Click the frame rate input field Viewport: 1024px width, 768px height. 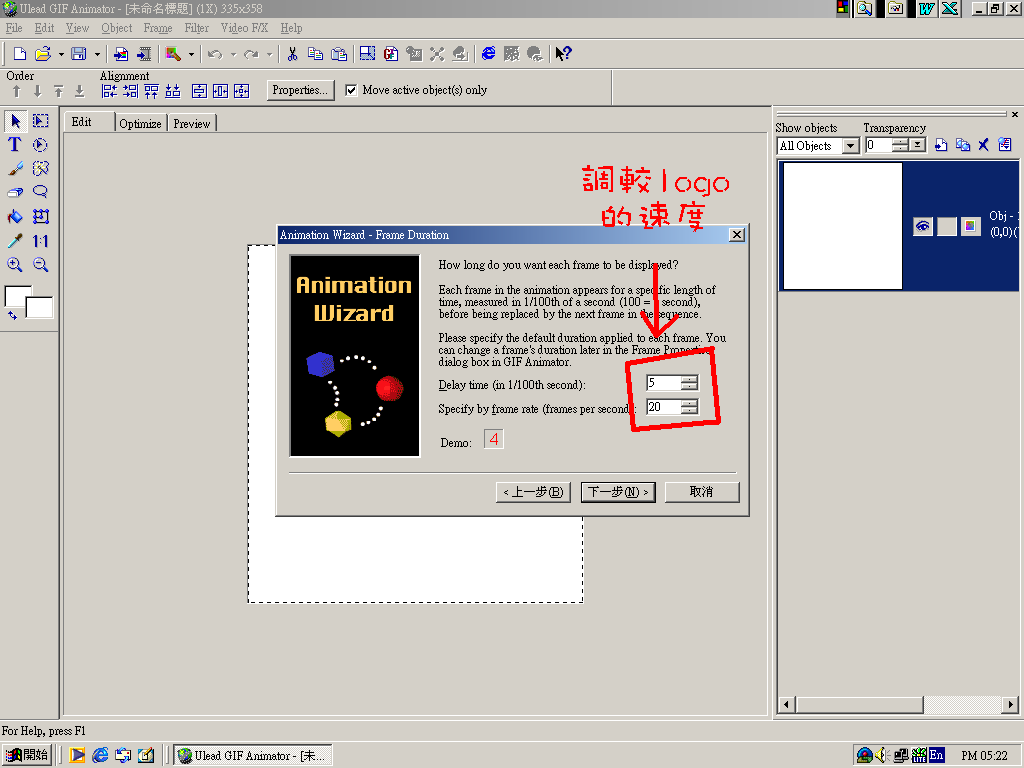[x=664, y=407]
